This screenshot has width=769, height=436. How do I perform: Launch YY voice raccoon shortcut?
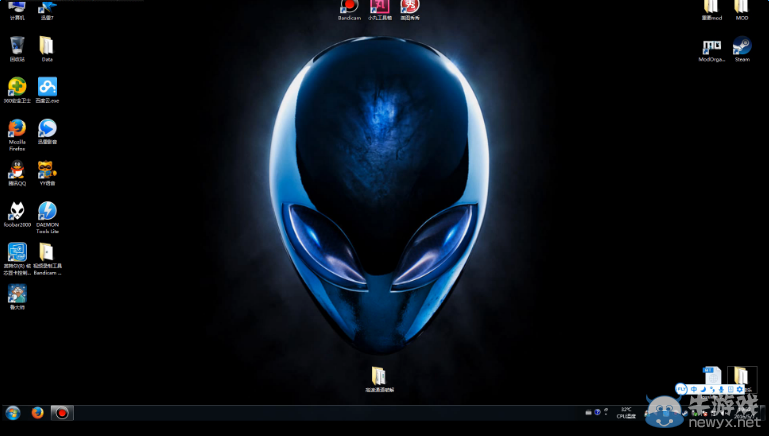tap(47, 173)
